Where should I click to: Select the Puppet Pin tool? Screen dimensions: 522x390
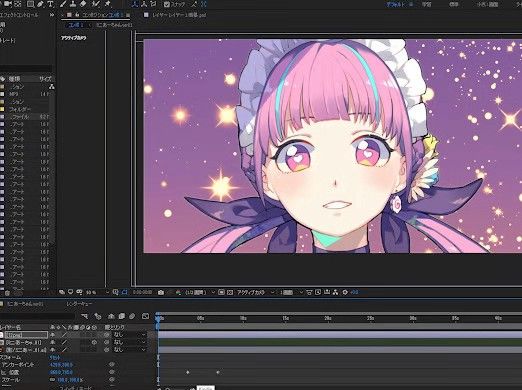(x=107, y=4)
